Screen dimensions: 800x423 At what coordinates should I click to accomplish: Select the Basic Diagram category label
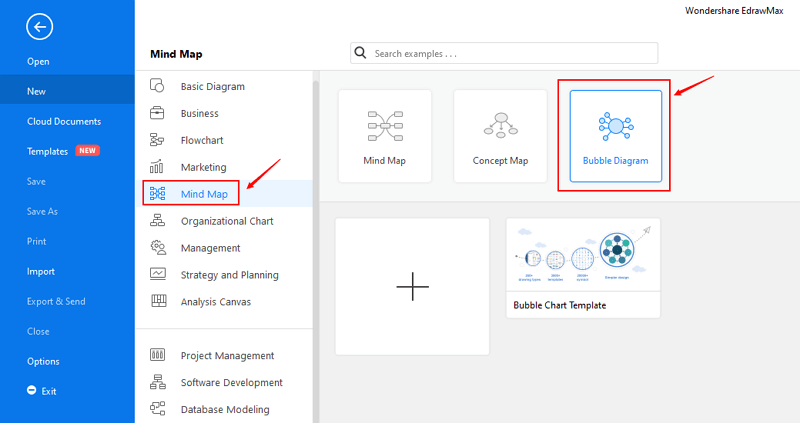click(x=213, y=86)
